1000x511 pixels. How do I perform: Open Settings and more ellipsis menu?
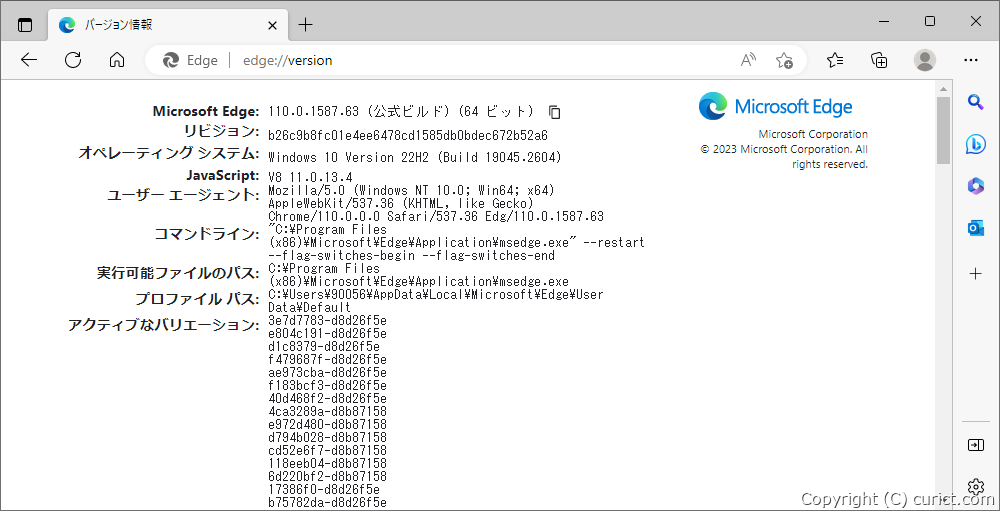click(971, 60)
